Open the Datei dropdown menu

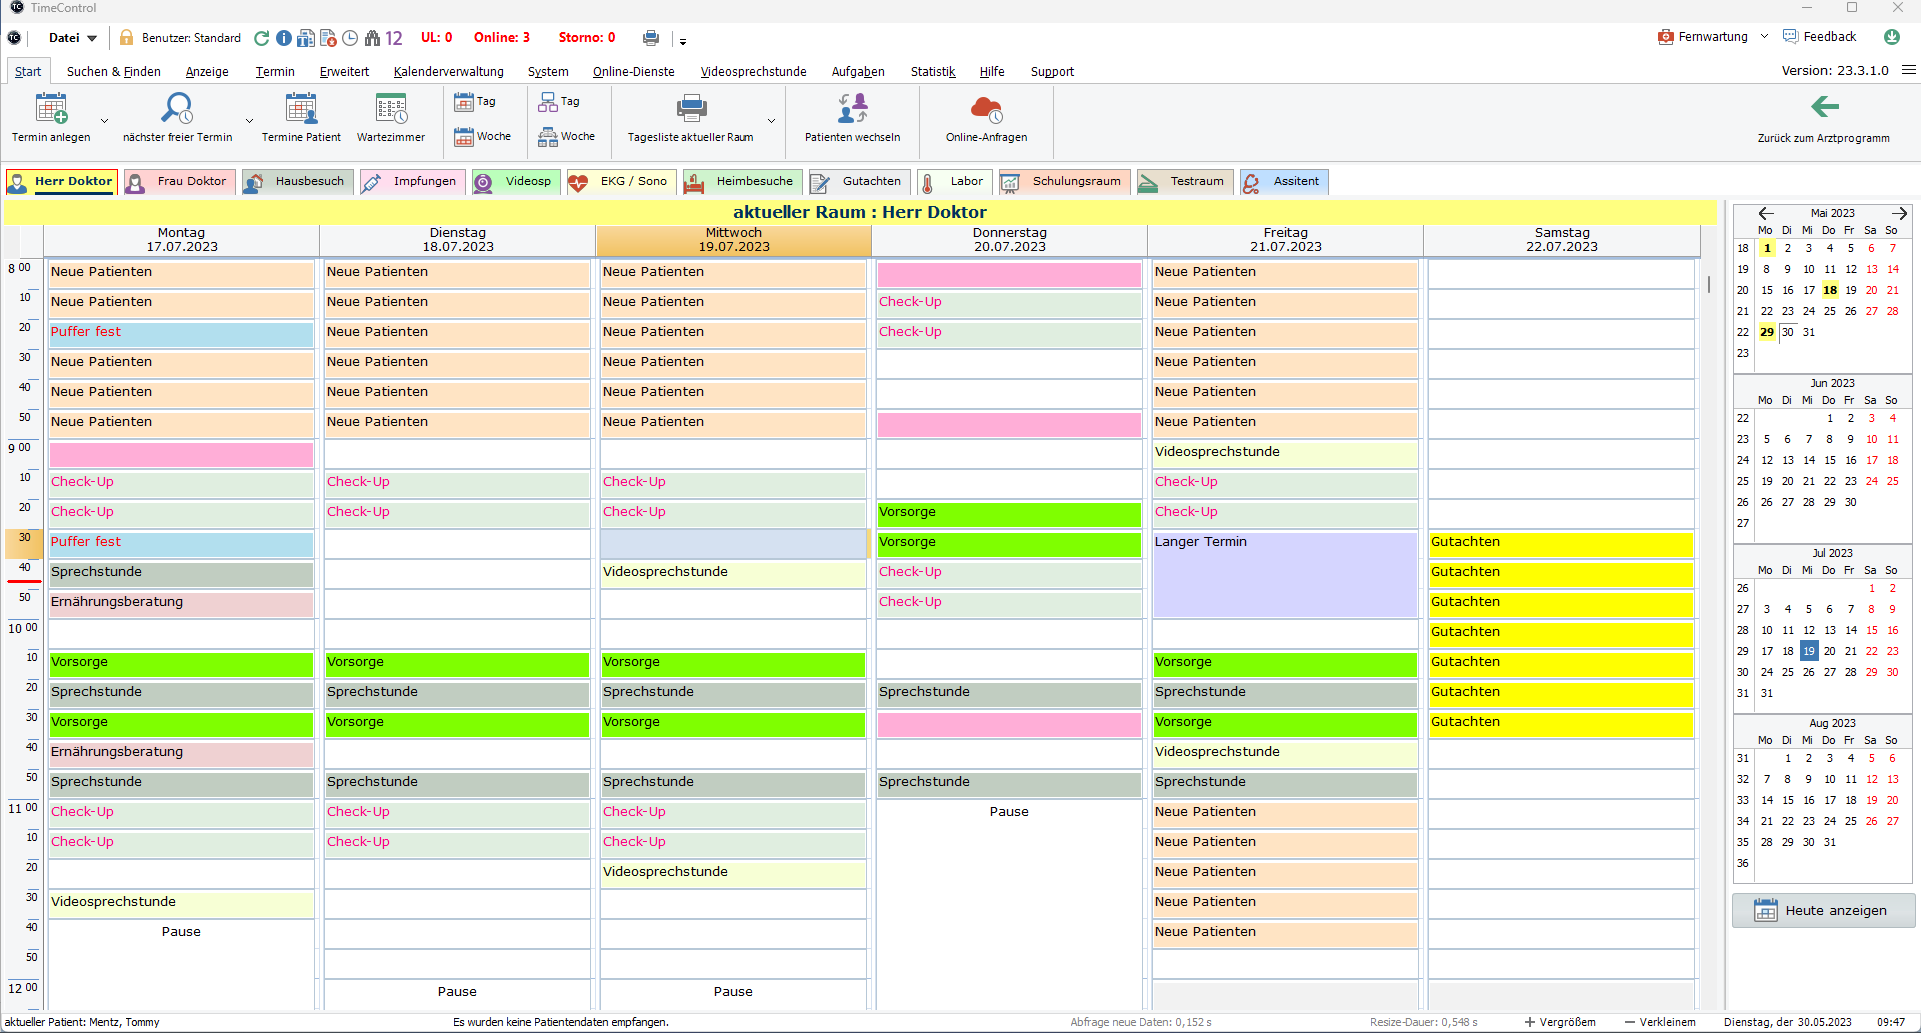click(72, 38)
